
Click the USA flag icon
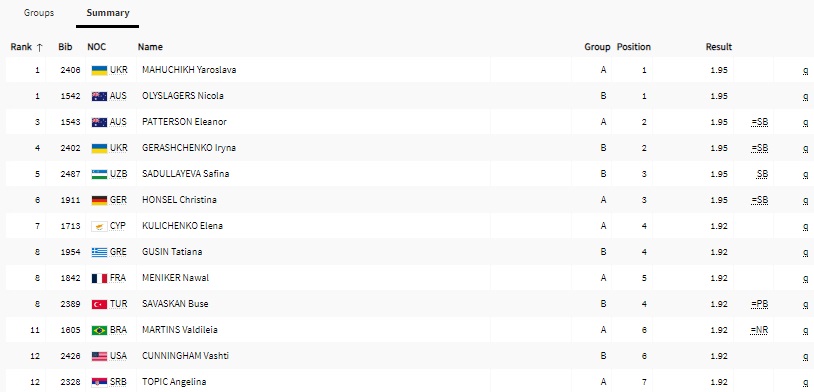99,356
